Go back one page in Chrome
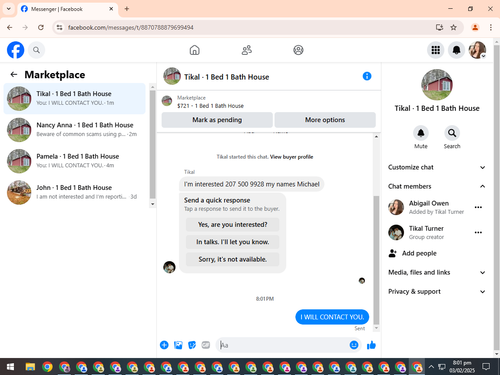500x375 pixels. pyautogui.click(x=10, y=27)
